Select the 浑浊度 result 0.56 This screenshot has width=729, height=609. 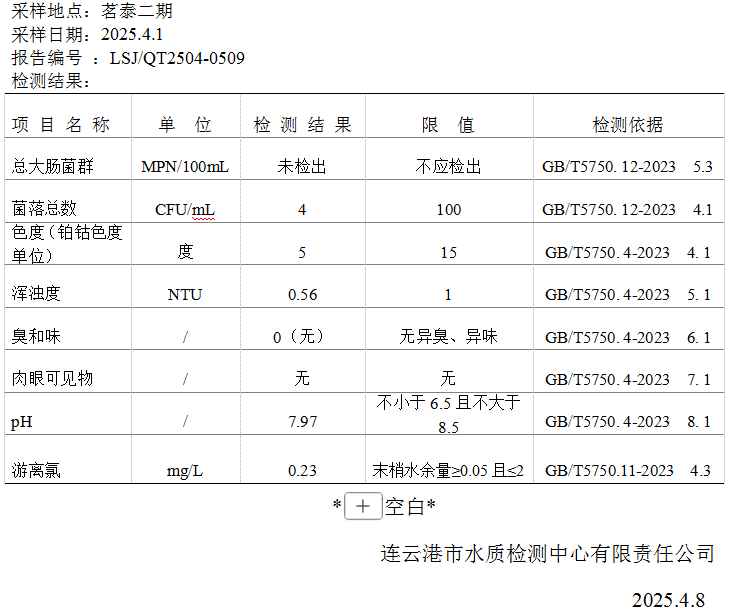click(x=302, y=294)
